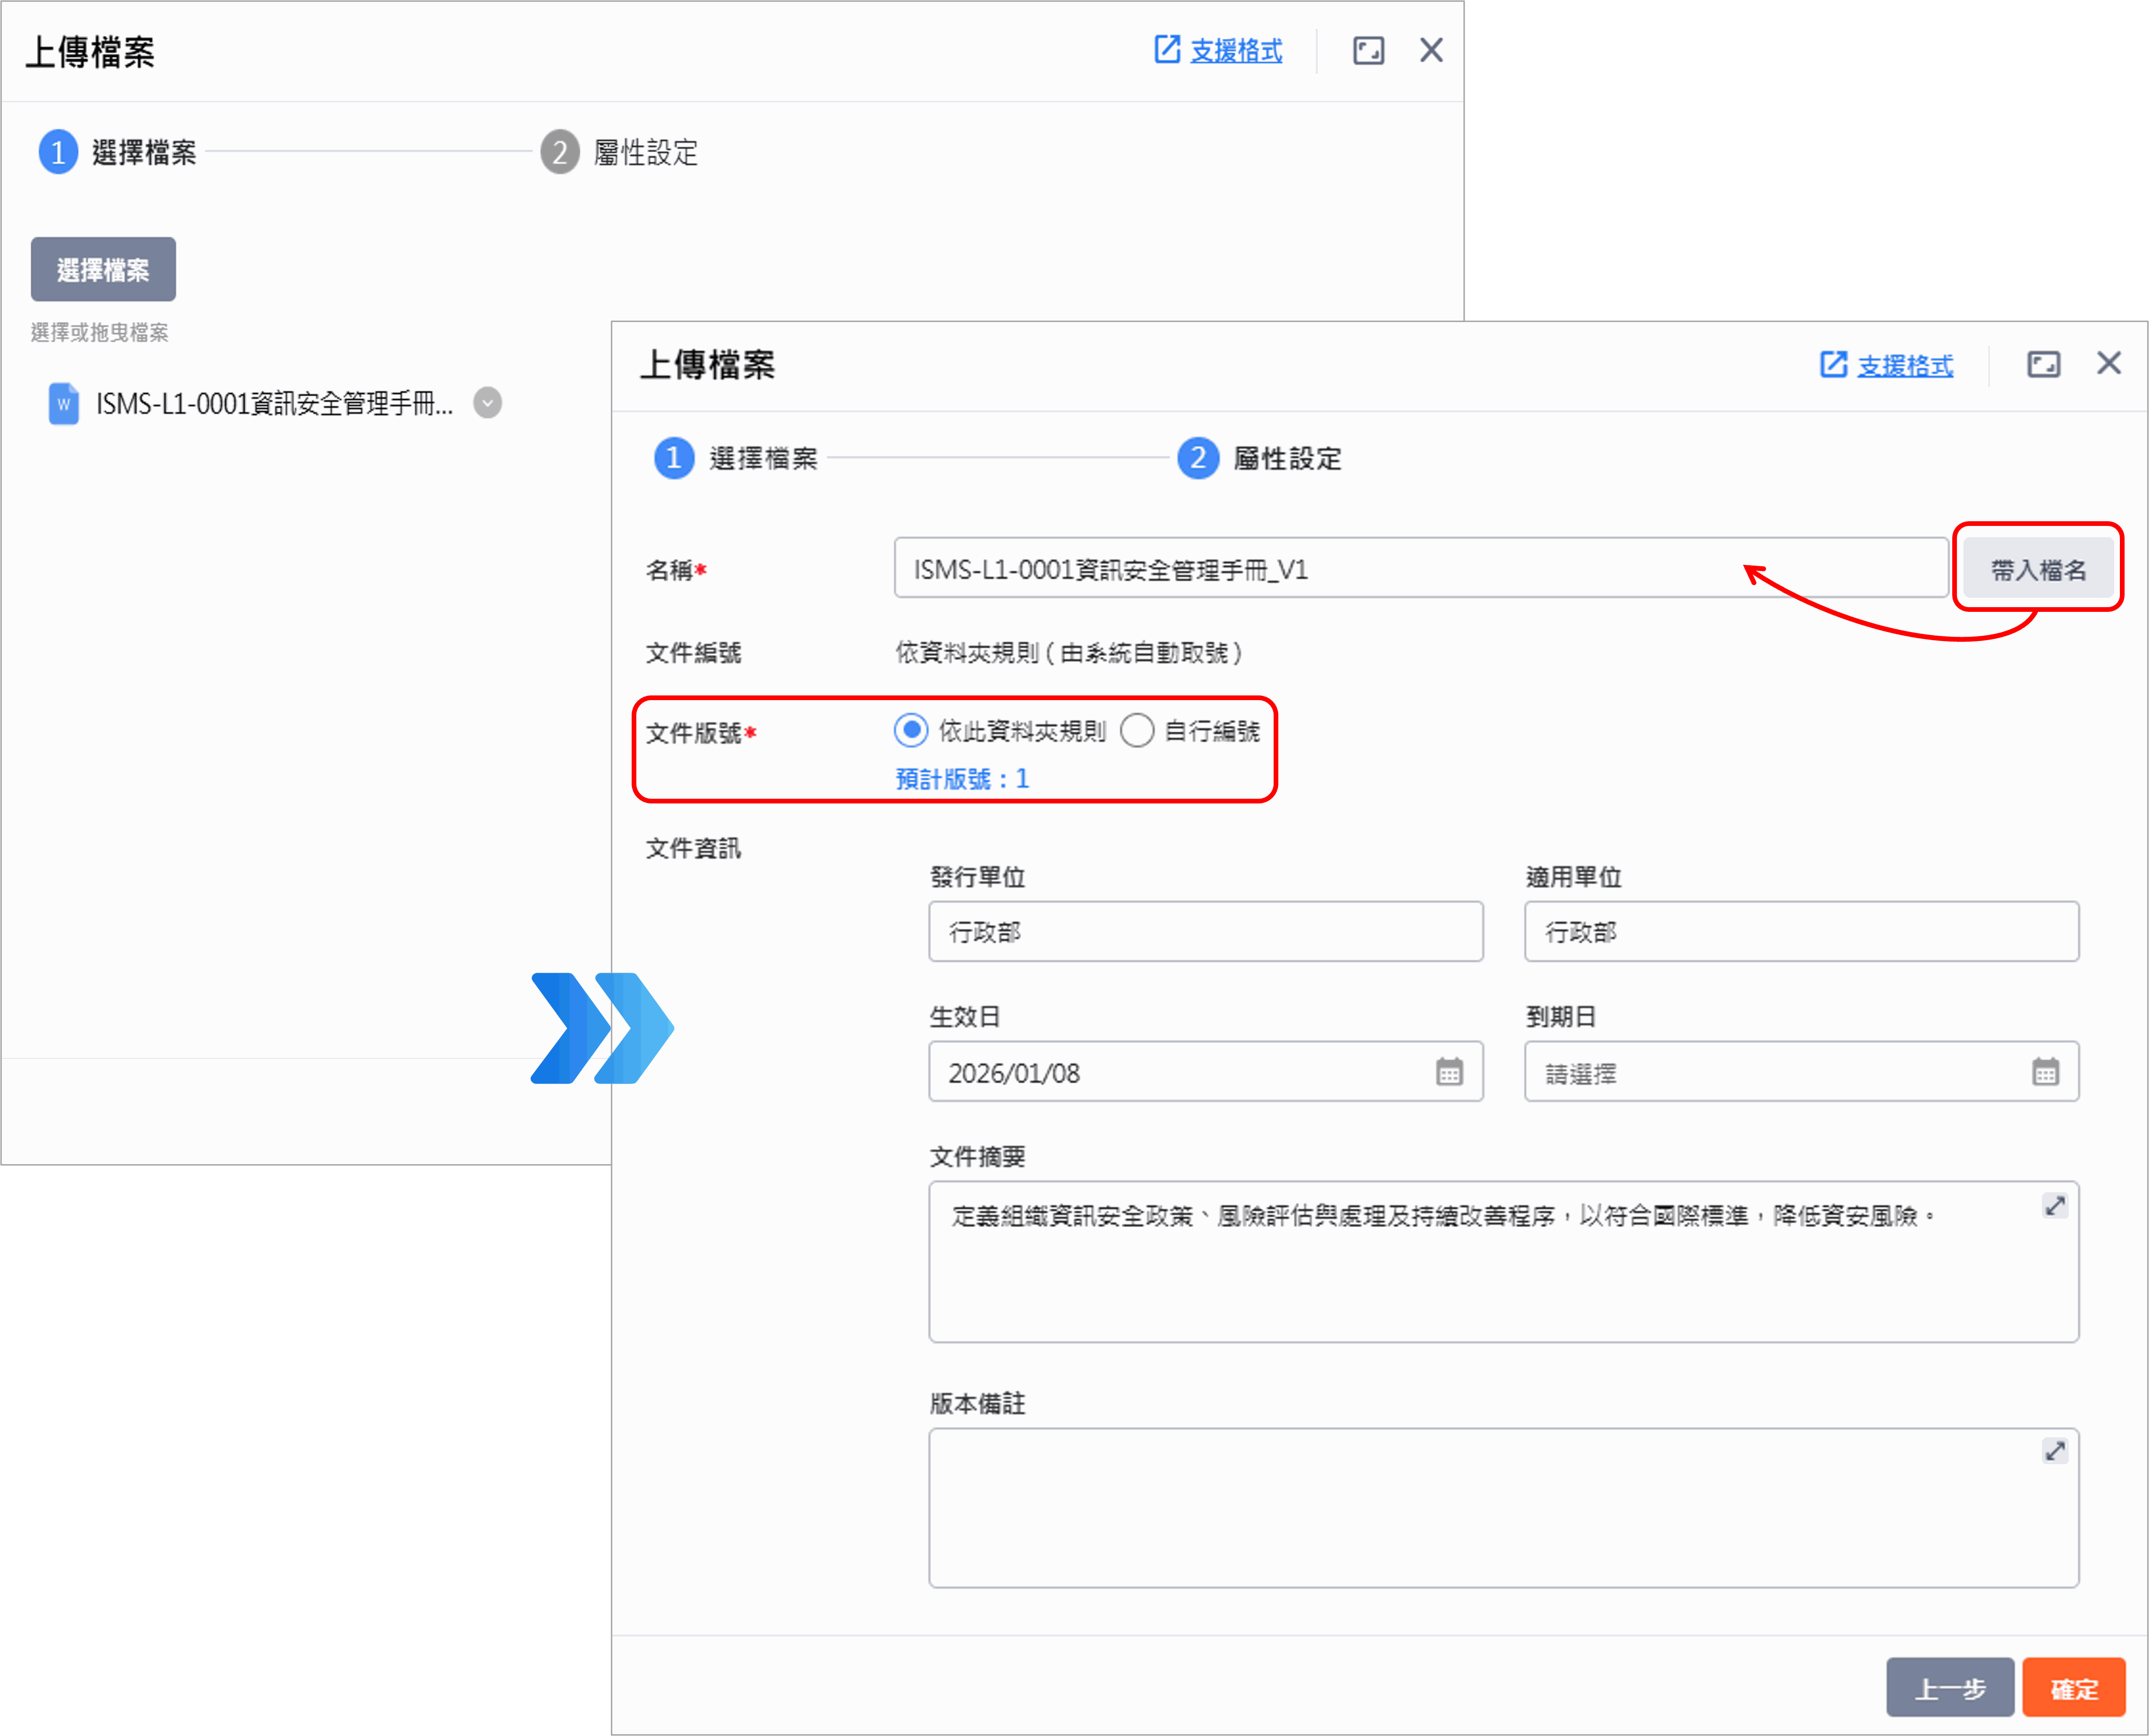Image resolution: width=2149 pixels, height=1736 pixels.
Task: Click the gray 選擇檔案 upload button
Action: point(103,270)
